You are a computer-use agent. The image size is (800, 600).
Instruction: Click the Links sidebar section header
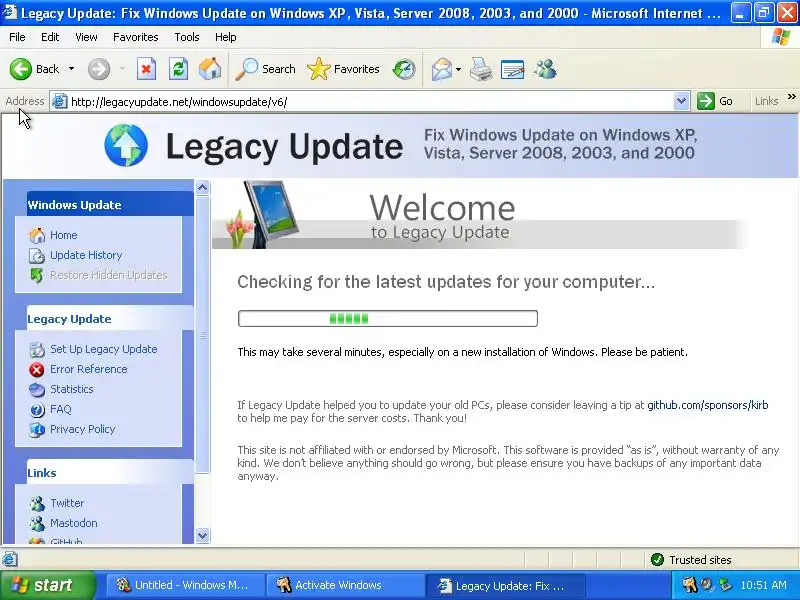tap(110, 473)
